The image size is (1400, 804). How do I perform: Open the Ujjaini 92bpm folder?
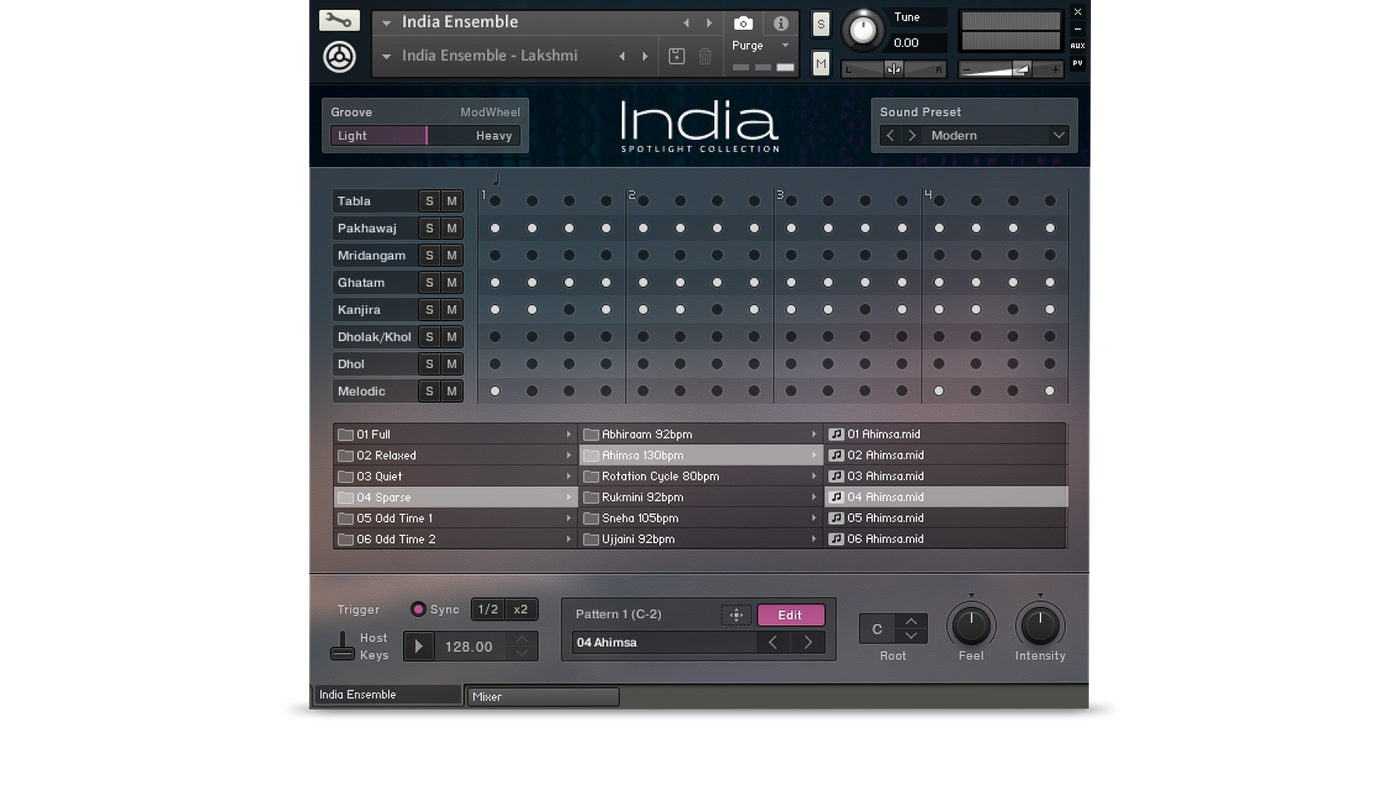tap(701, 539)
